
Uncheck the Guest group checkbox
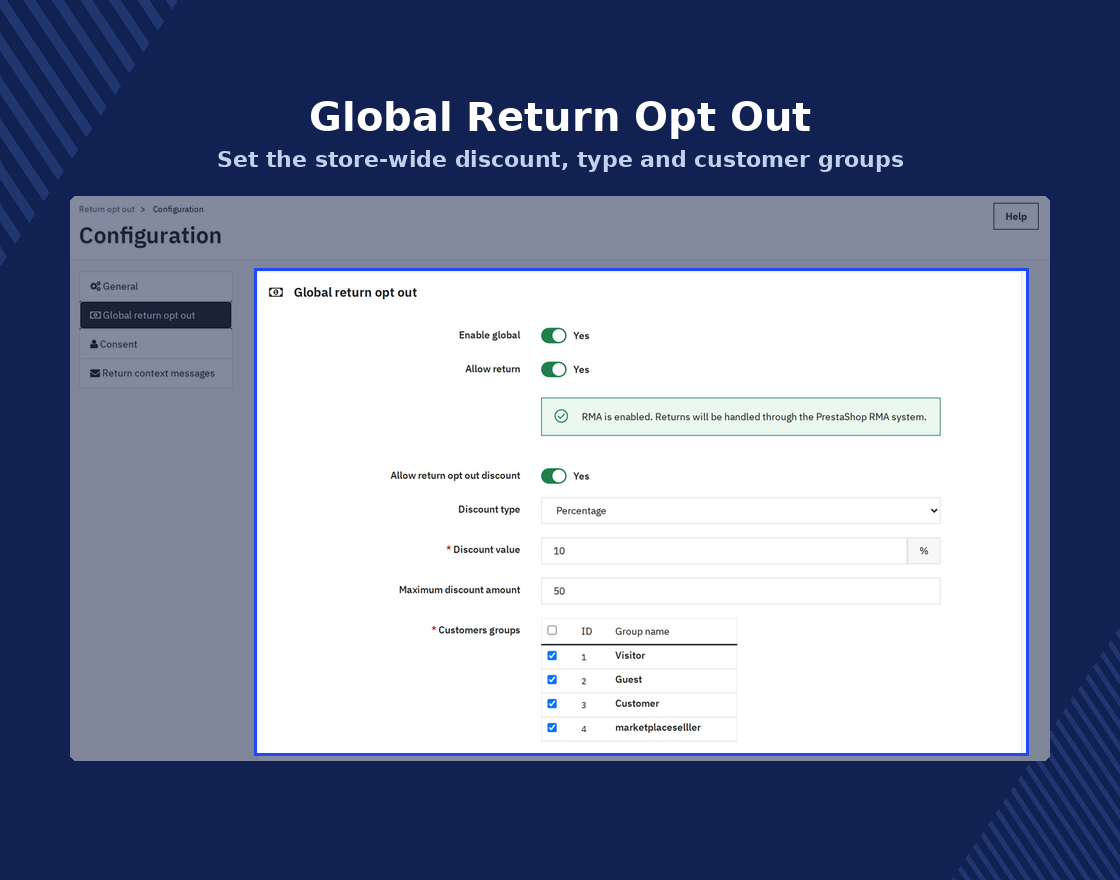[x=552, y=679]
